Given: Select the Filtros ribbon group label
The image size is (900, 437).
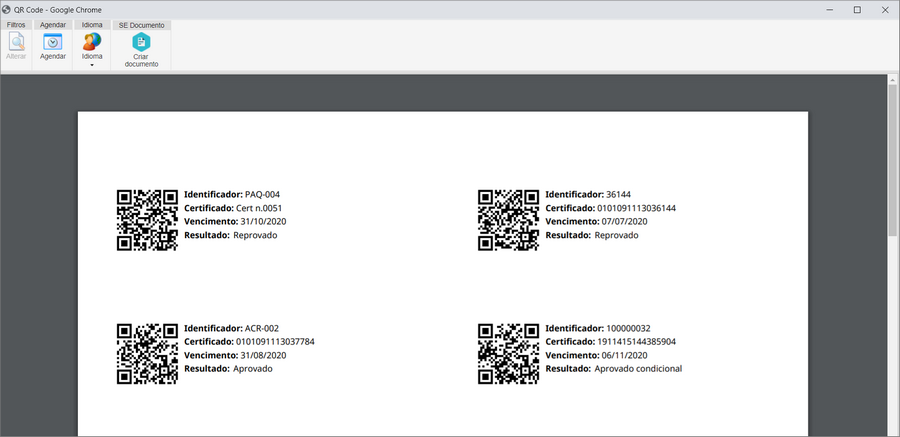Looking at the screenshot, I should pos(16,25).
